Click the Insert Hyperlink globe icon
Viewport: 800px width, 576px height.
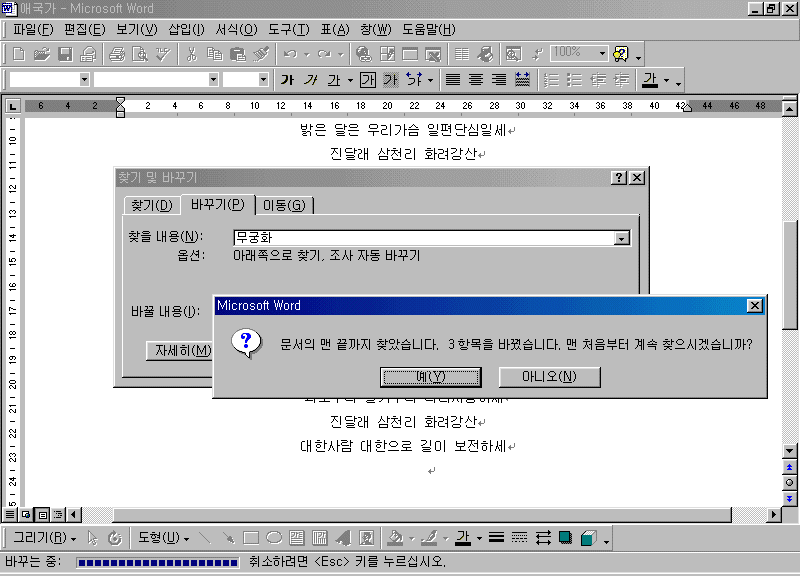tap(364, 54)
